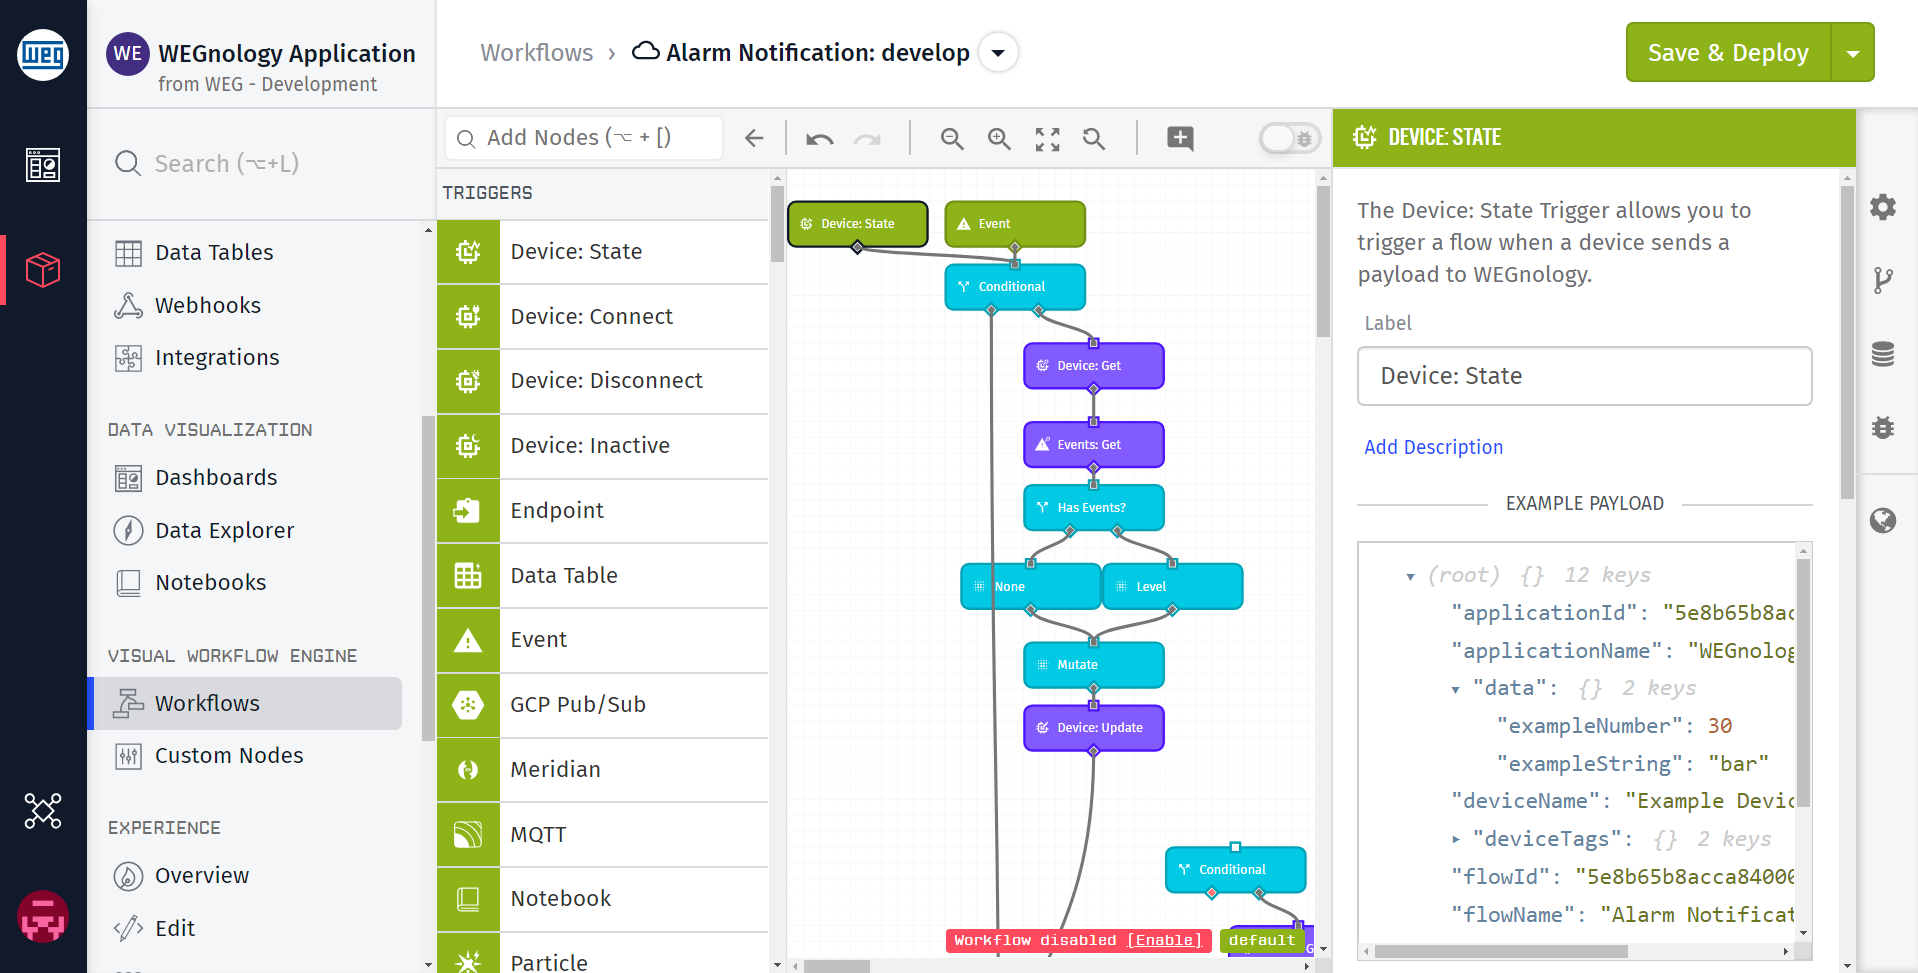Go back with the left arrow icon
The height and width of the screenshot is (973, 1918).
click(x=754, y=138)
